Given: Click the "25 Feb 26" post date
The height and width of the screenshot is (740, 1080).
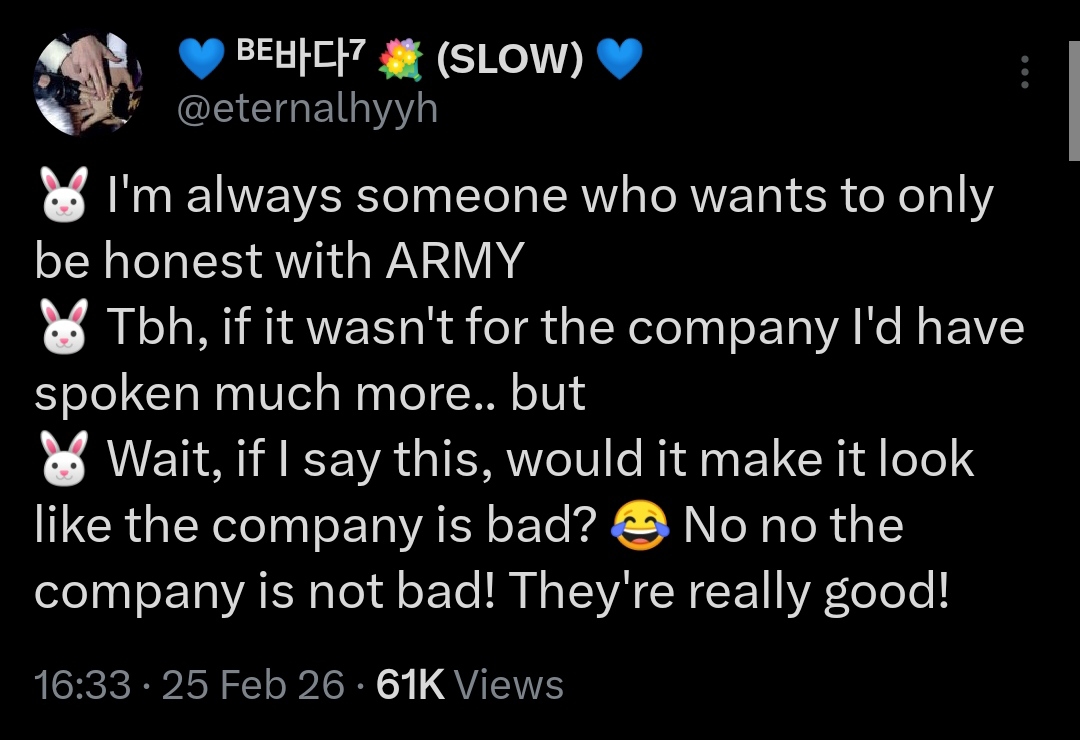Looking at the screenshot, I should click(x=253, y=685).
